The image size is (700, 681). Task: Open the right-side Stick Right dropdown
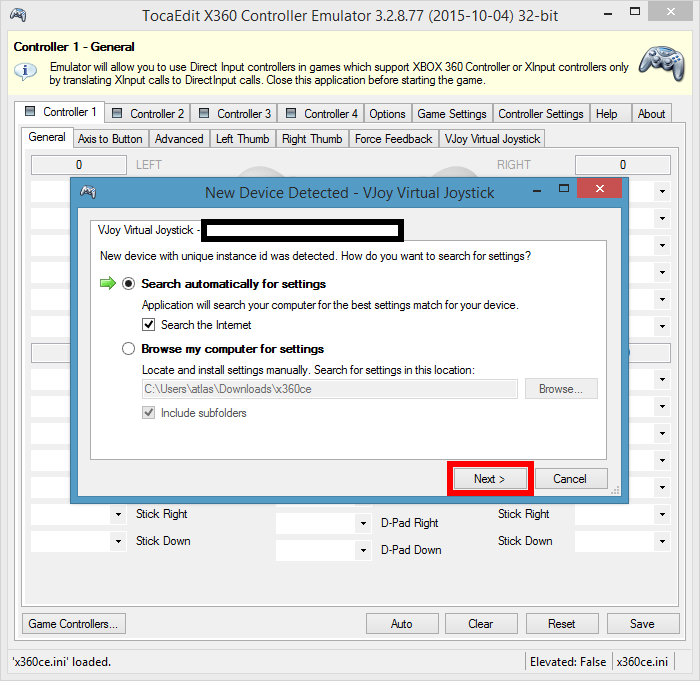[x=662, y=514]
